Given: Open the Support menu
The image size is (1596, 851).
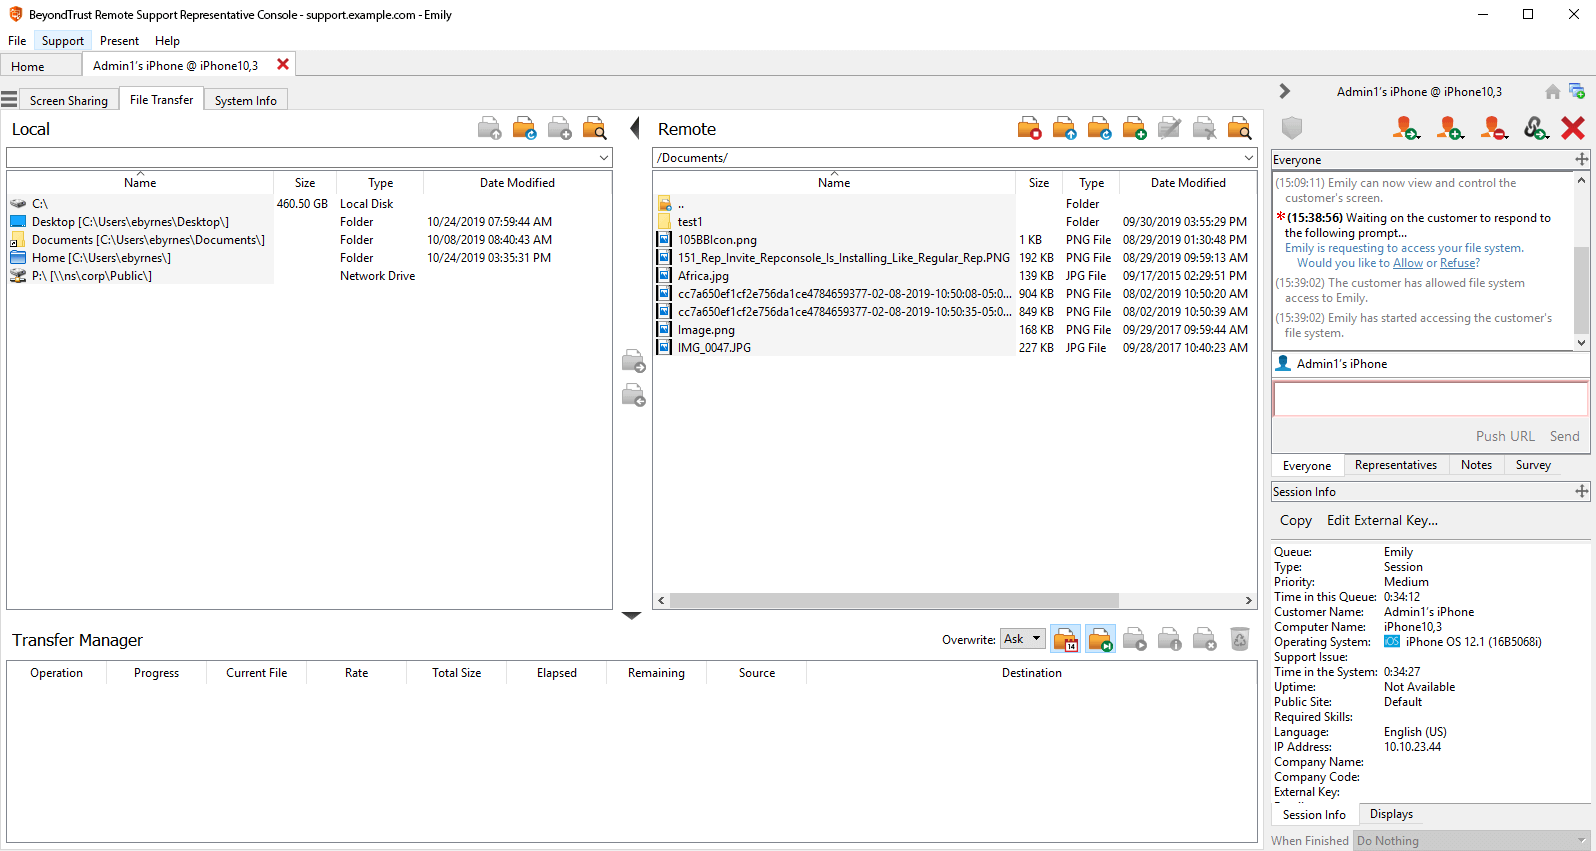Looking at the screenshot, I should pos(63,41).
